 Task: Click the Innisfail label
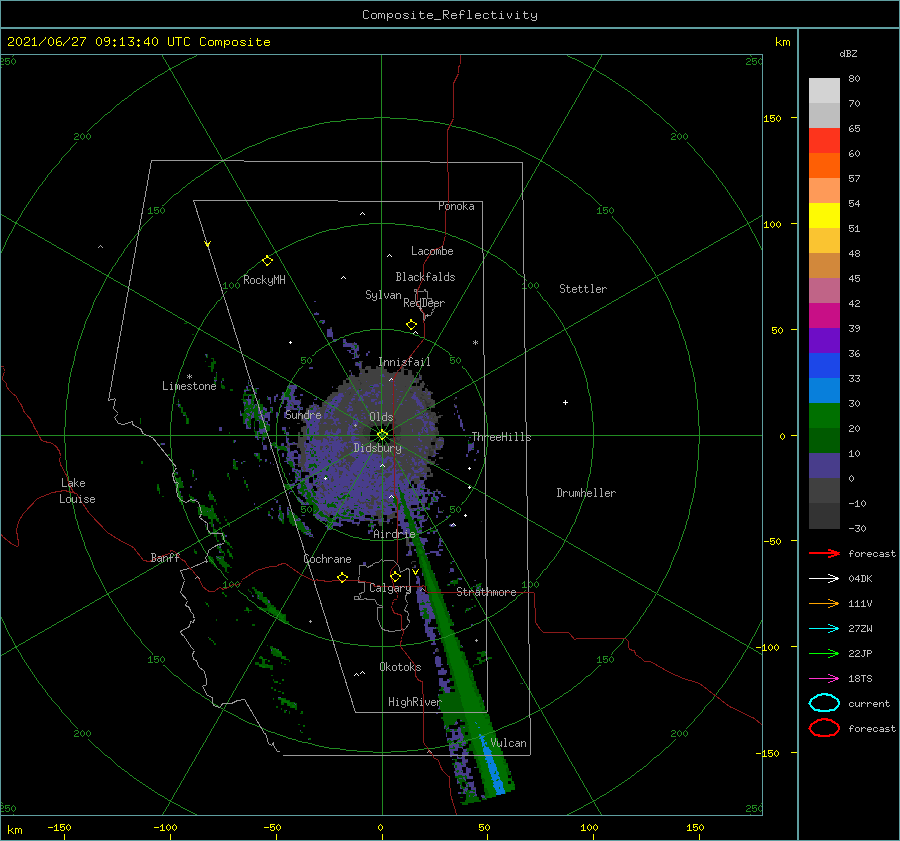(x=404, y=362)
